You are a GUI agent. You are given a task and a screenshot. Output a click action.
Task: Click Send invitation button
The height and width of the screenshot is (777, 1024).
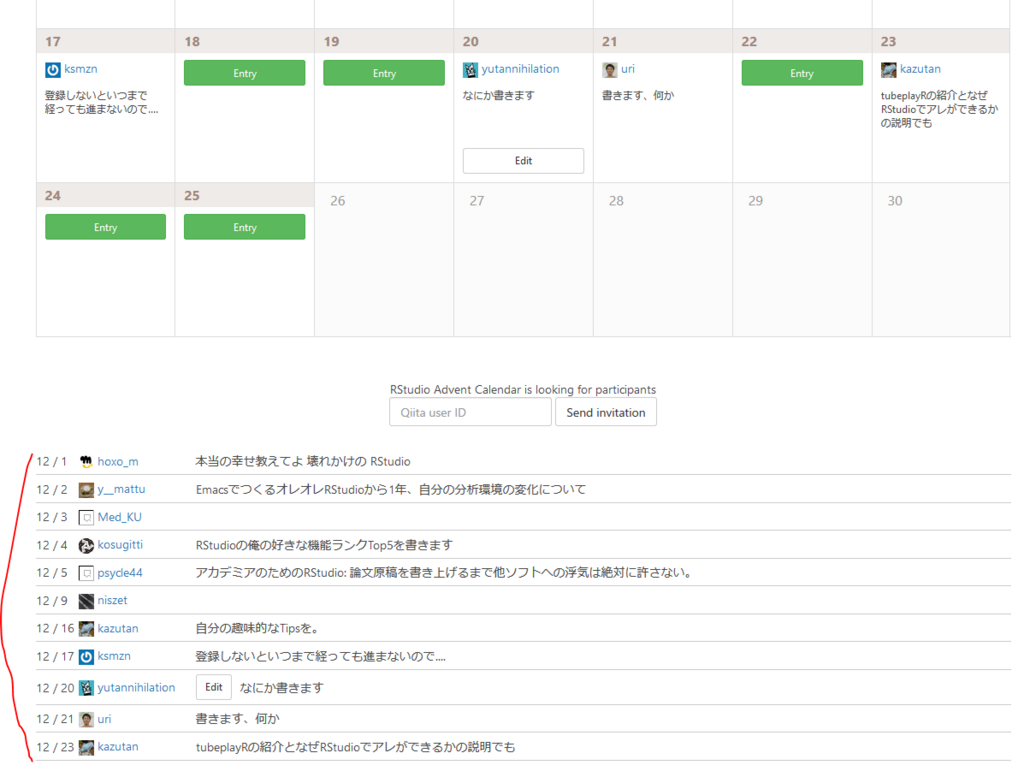tap(606, 413)
